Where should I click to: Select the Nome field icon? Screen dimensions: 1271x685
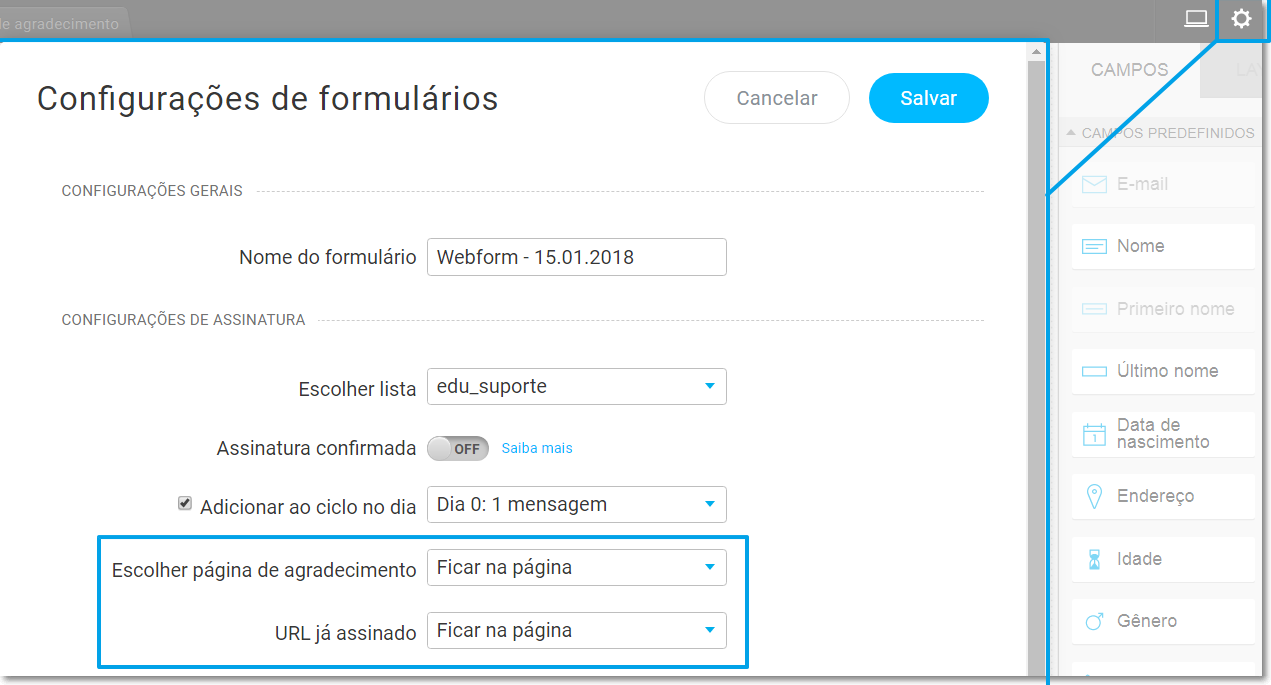[1094, 246]
